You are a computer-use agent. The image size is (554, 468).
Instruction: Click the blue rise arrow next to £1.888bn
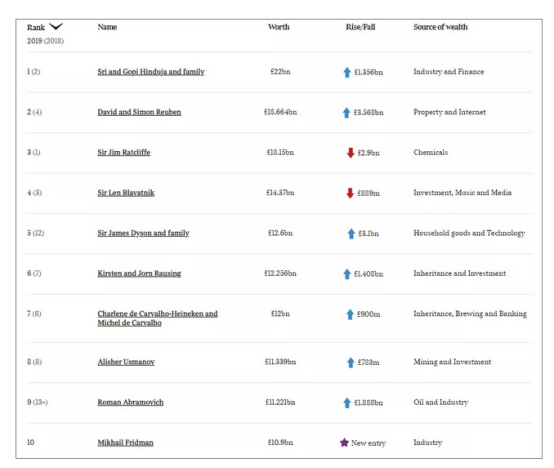pos(347,403)
